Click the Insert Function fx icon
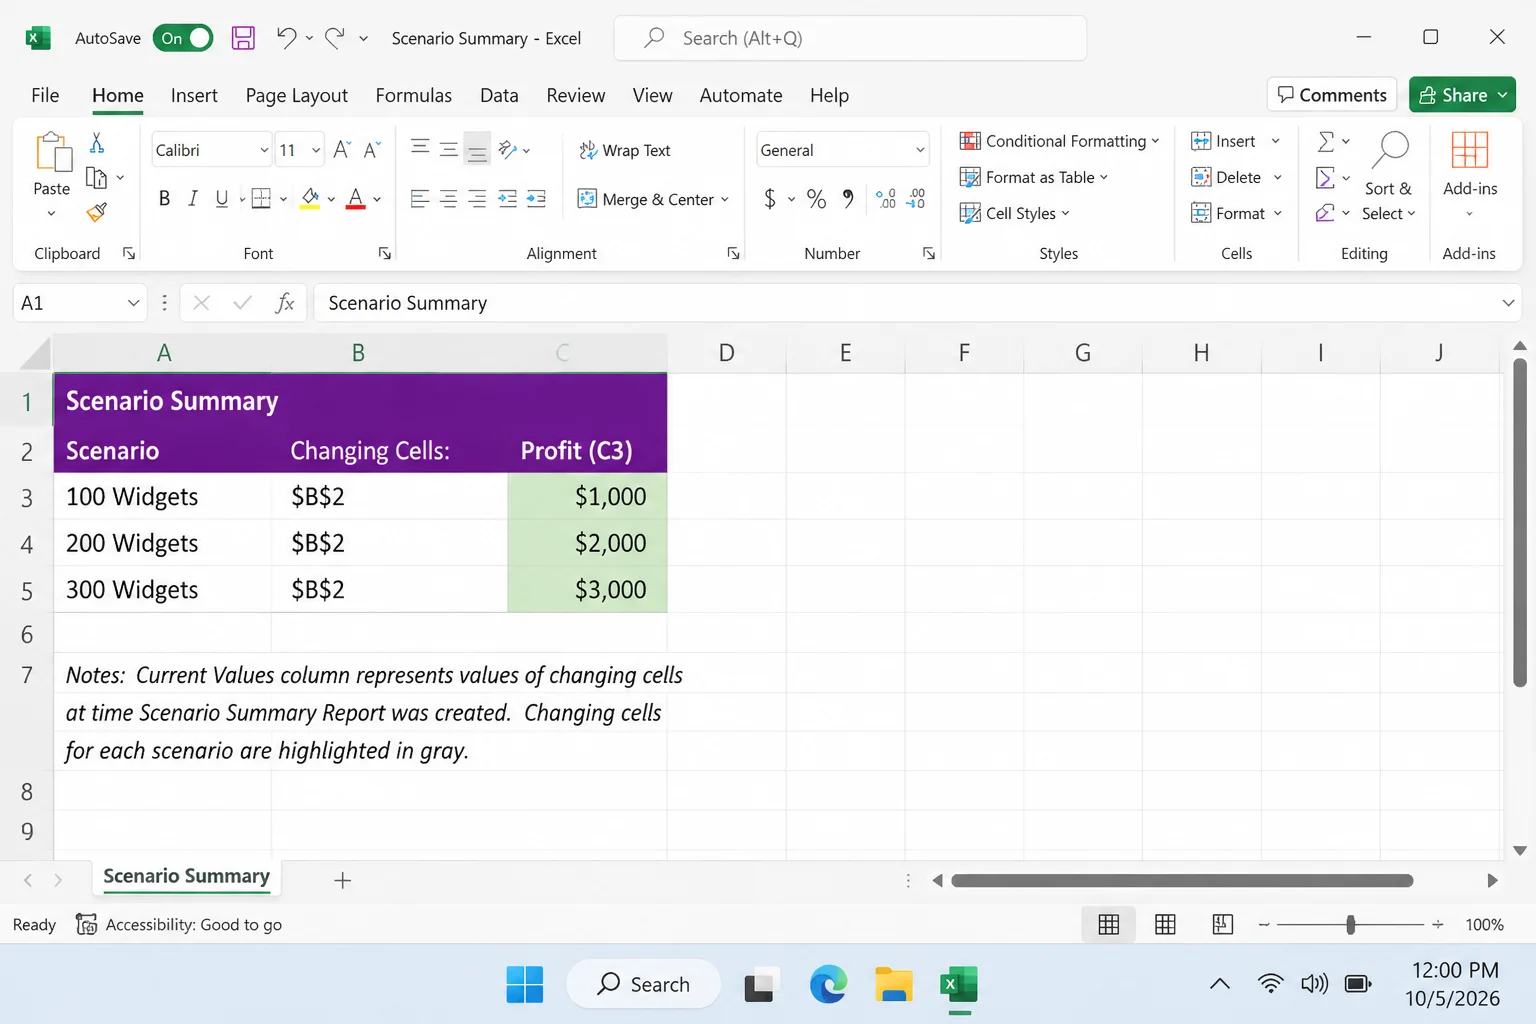Screen dimensions: 1536x1024 pos(285,303)
